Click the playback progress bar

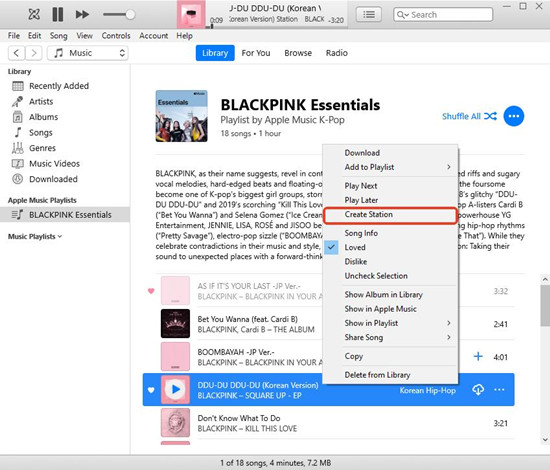coord(277,26)
